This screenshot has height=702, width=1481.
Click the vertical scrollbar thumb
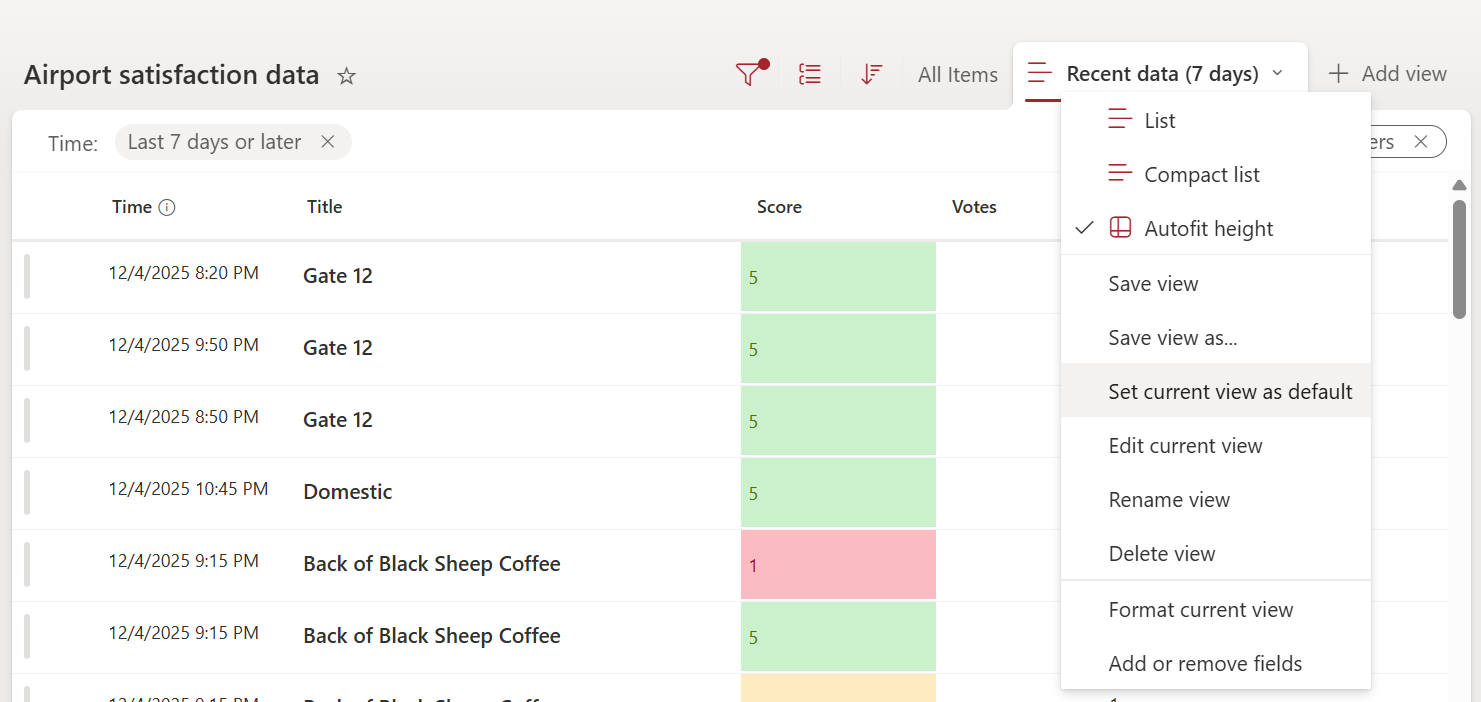tap(1459, 260)
